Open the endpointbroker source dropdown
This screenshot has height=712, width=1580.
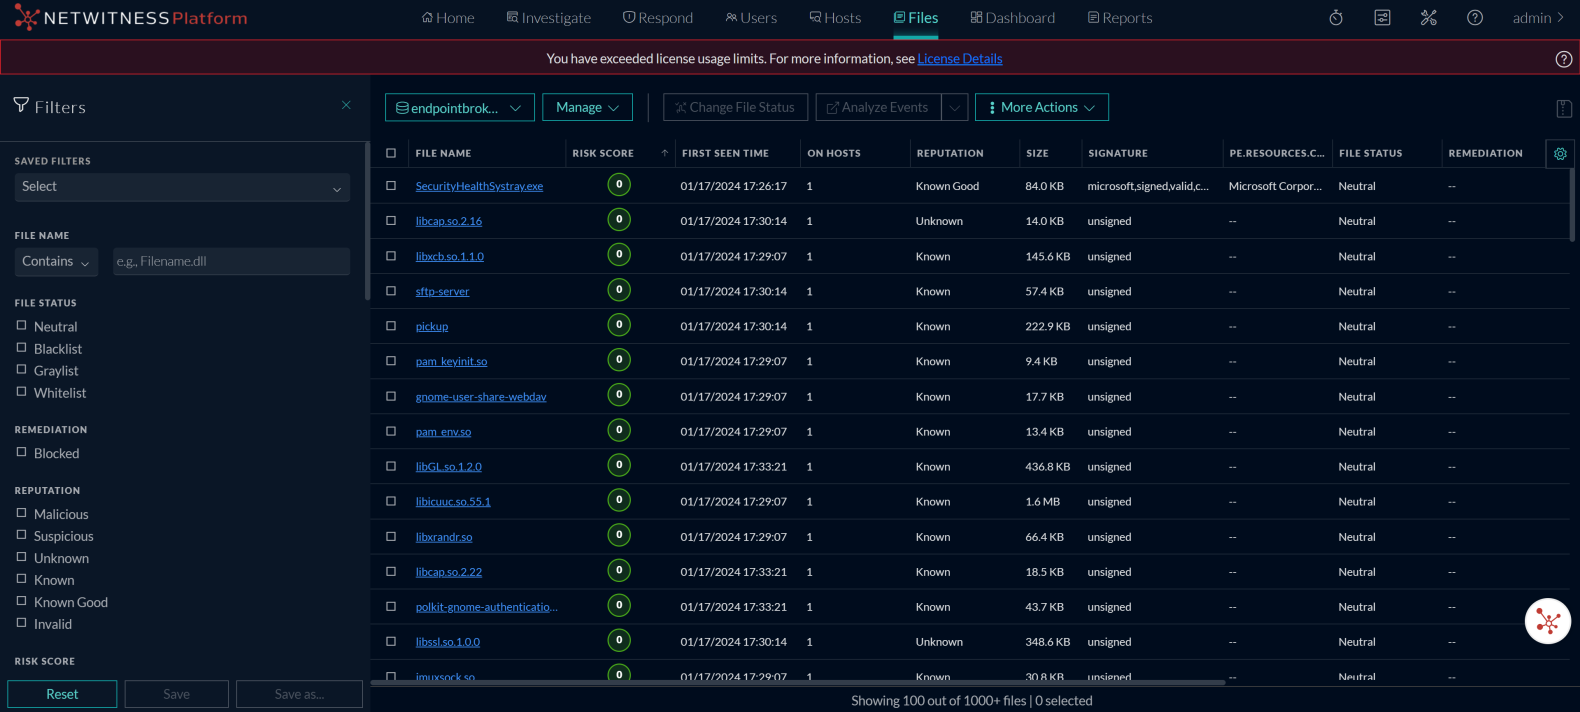pyautogui.click(x=459, y=108)
